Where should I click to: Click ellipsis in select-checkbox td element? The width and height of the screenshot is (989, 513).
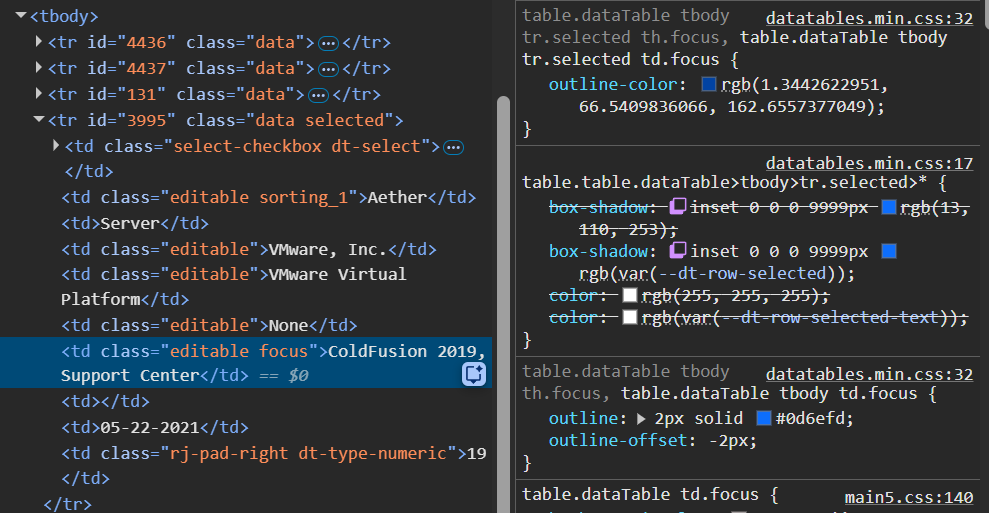pos(453,147)
